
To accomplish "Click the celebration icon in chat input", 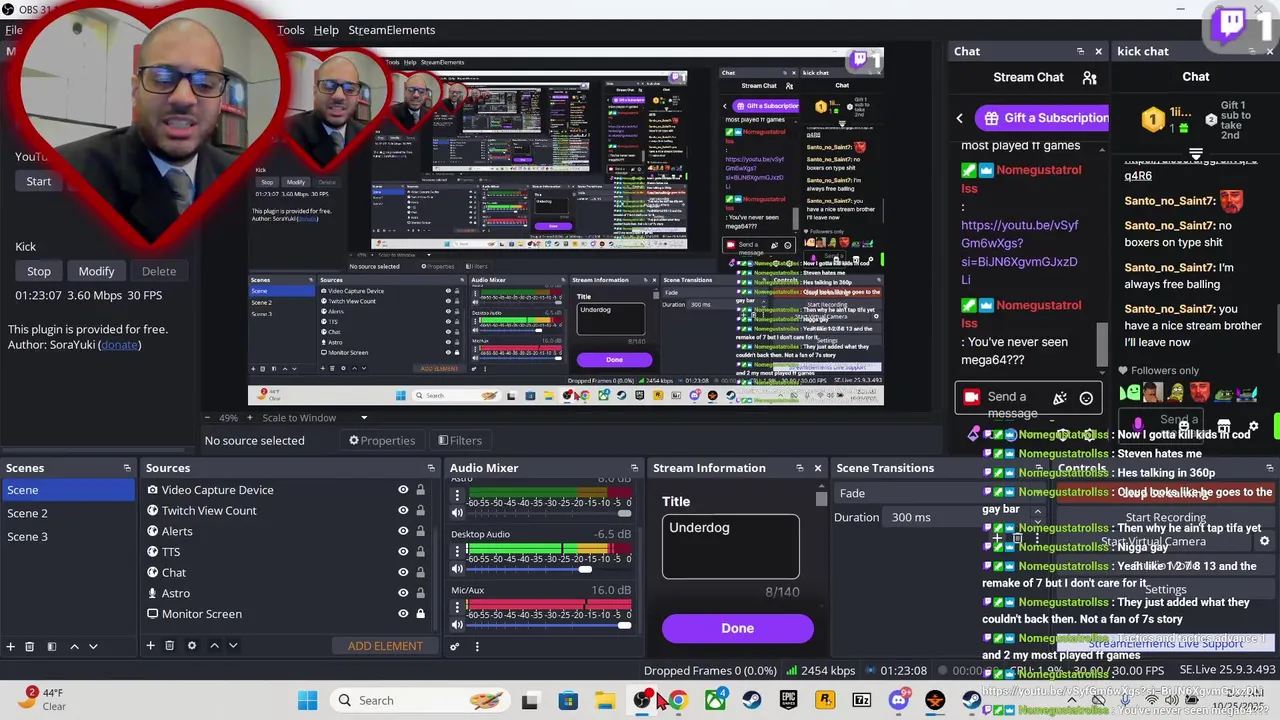I will tap(1060, 398).
